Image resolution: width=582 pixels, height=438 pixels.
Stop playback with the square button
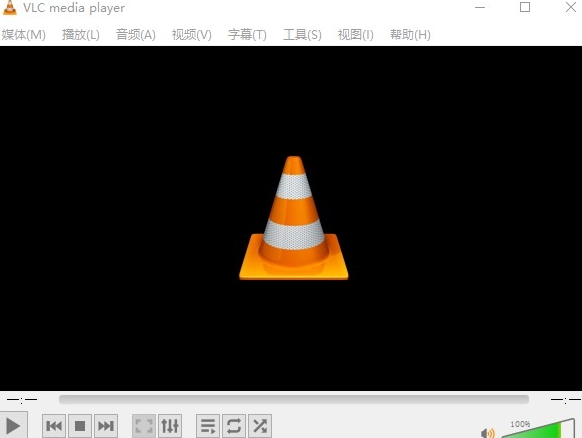click(x=80, y=426)
